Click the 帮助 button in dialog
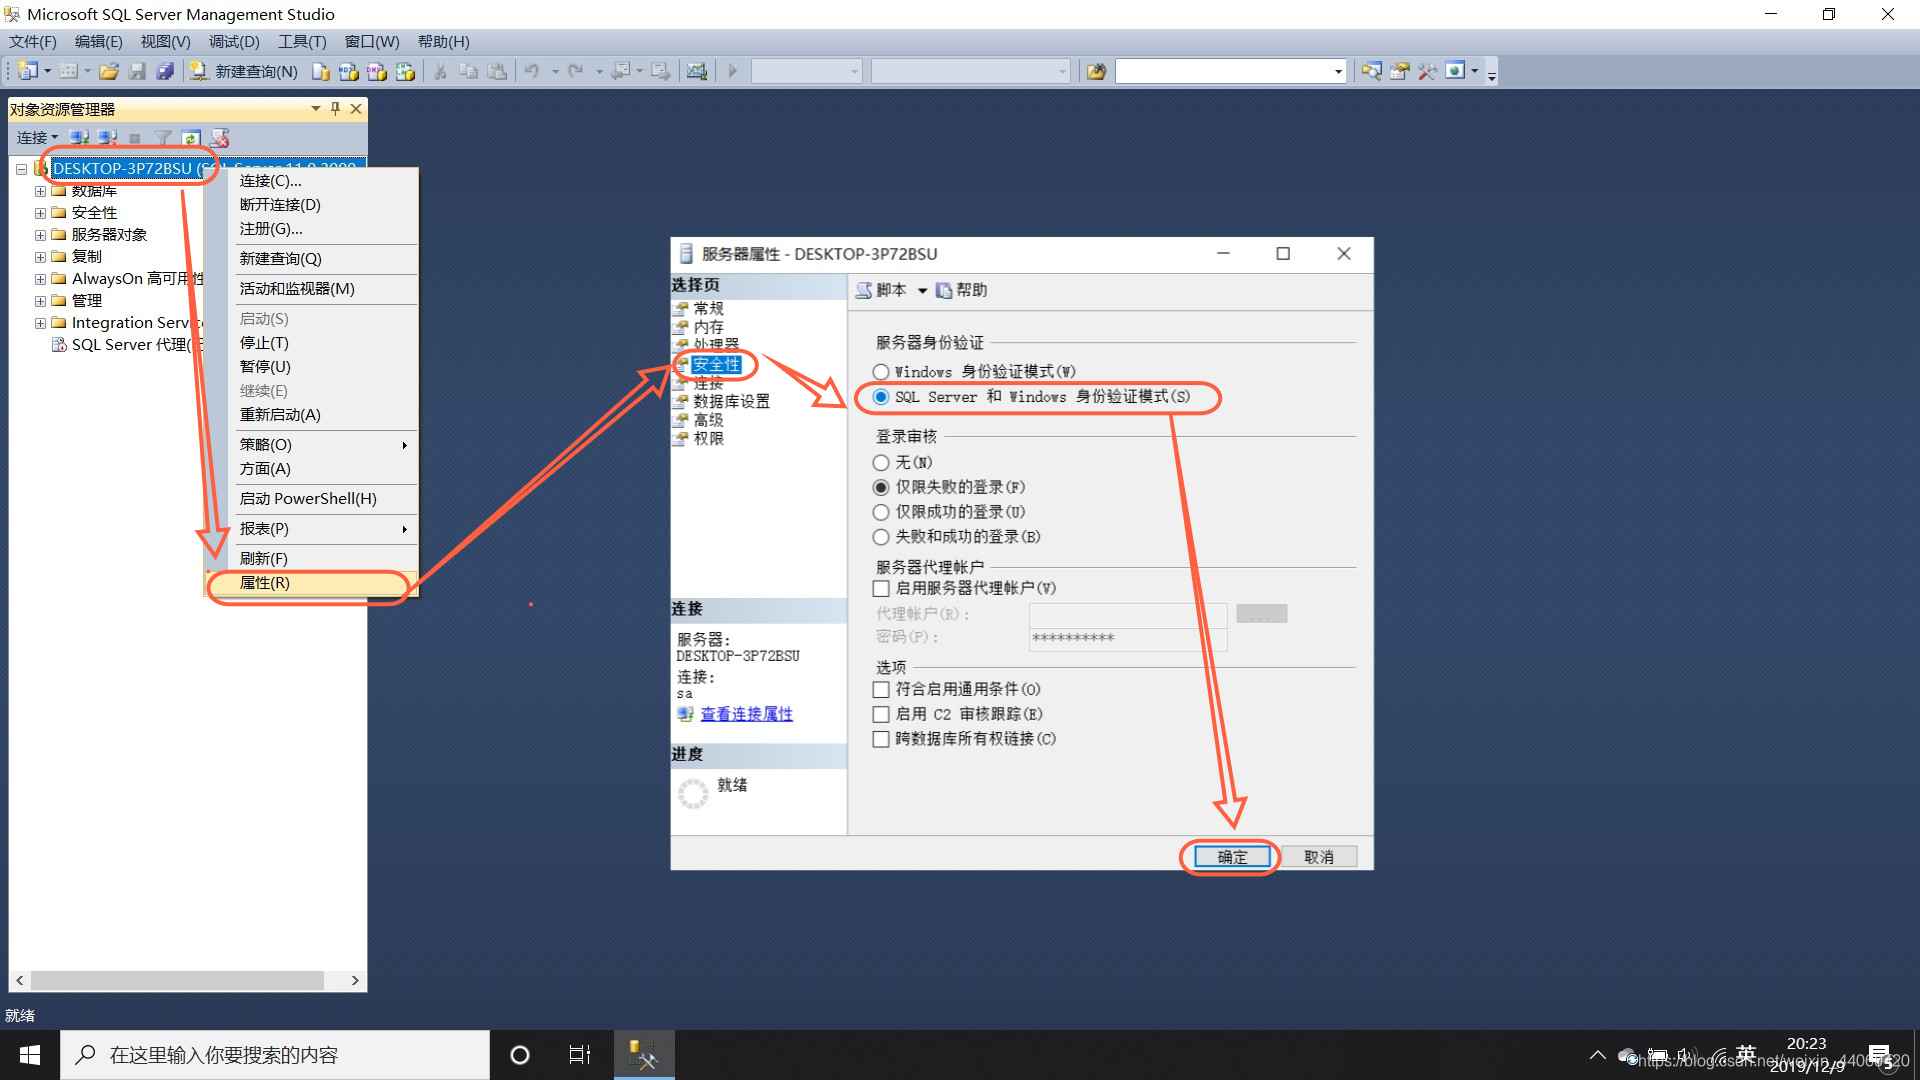 pyautogui.click(x=961, y=290)
